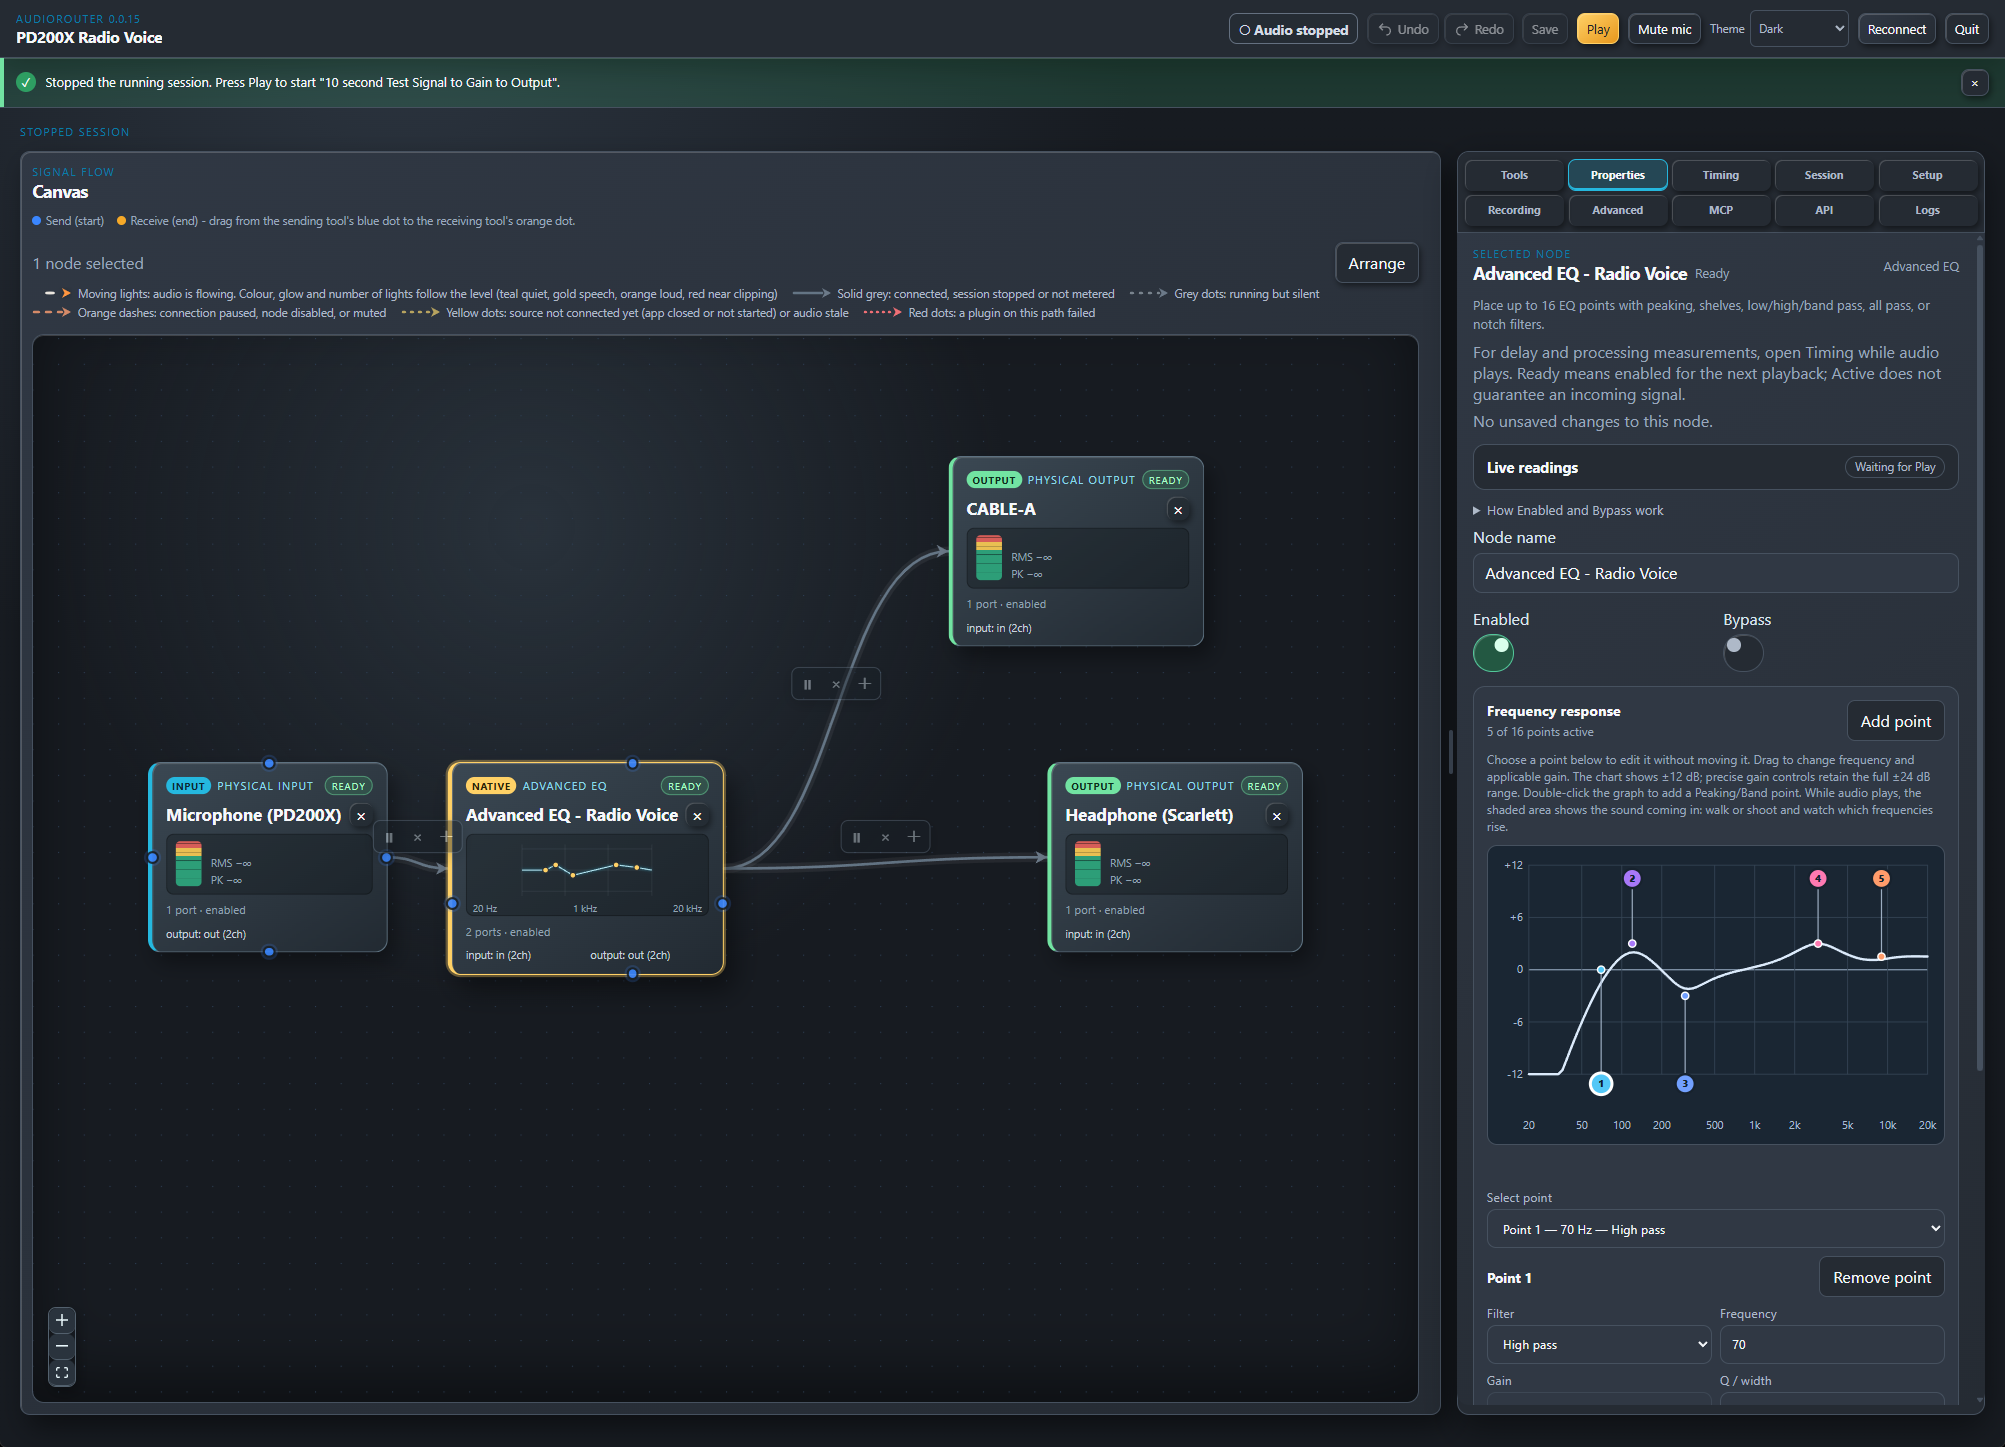2005x1447 pixels.
Task: Click the Quit button
Action: pyautogui.click(x=1966, y=29)
